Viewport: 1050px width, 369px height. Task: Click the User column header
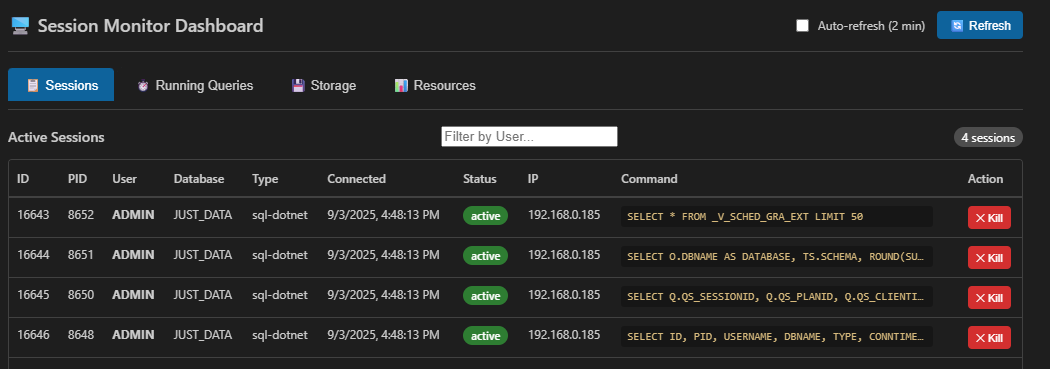125,179
